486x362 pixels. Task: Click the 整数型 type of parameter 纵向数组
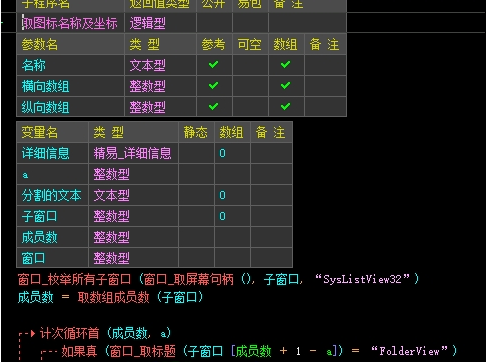pyautogui.click(x=148, y=107)
